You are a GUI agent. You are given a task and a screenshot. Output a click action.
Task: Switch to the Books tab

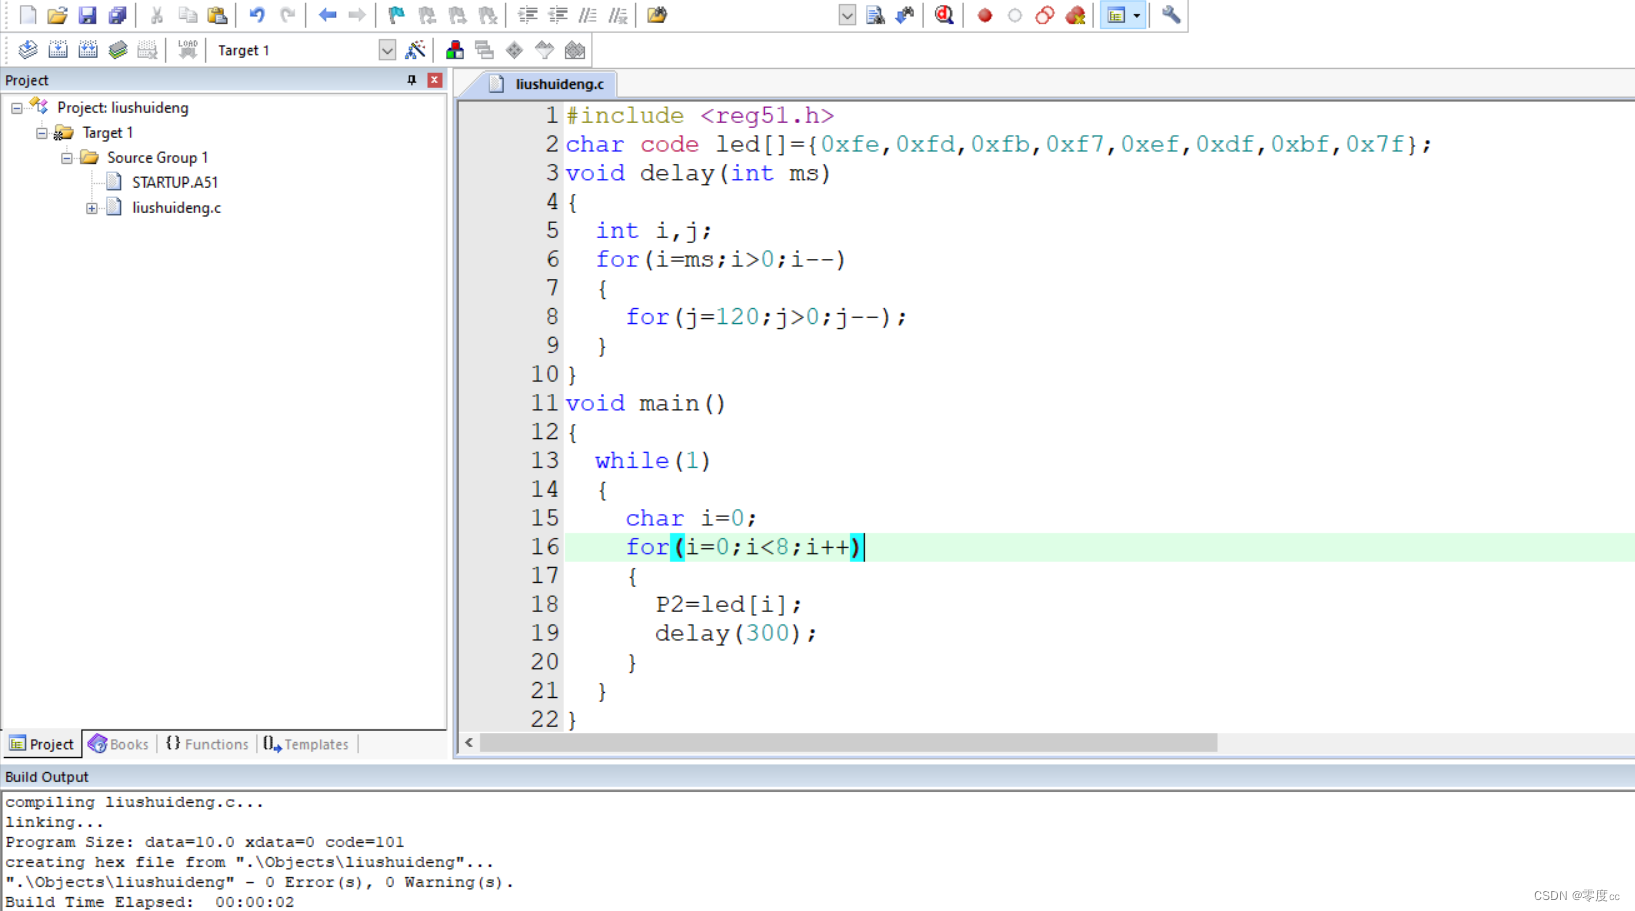click(118, 744)
